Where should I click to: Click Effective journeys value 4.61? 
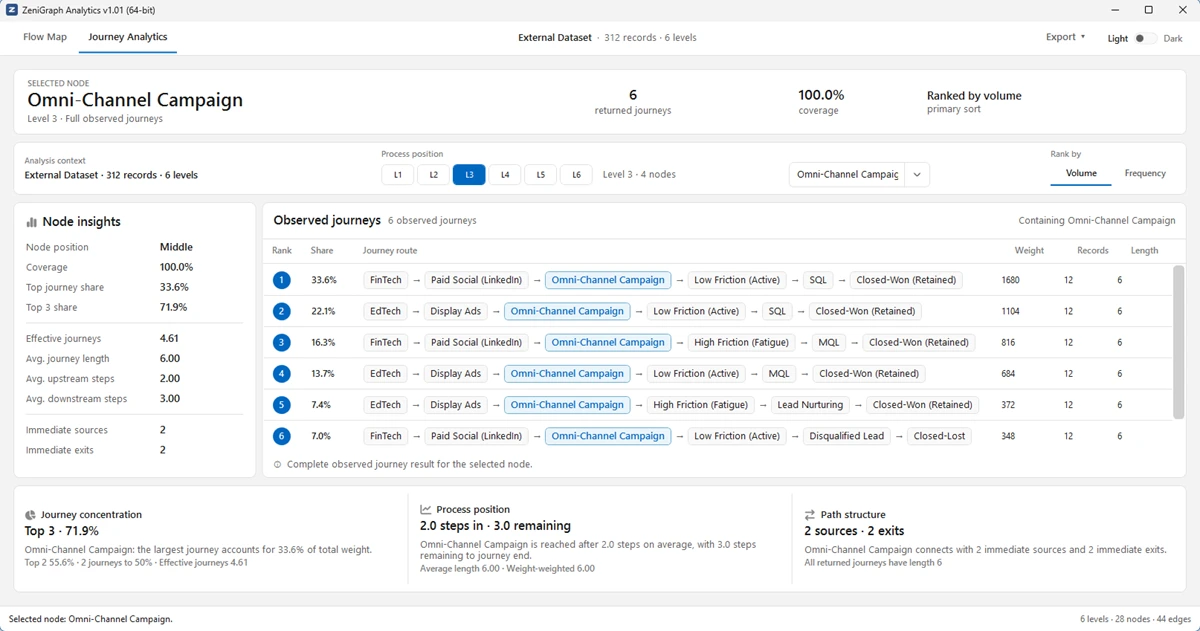pos(170,339)
